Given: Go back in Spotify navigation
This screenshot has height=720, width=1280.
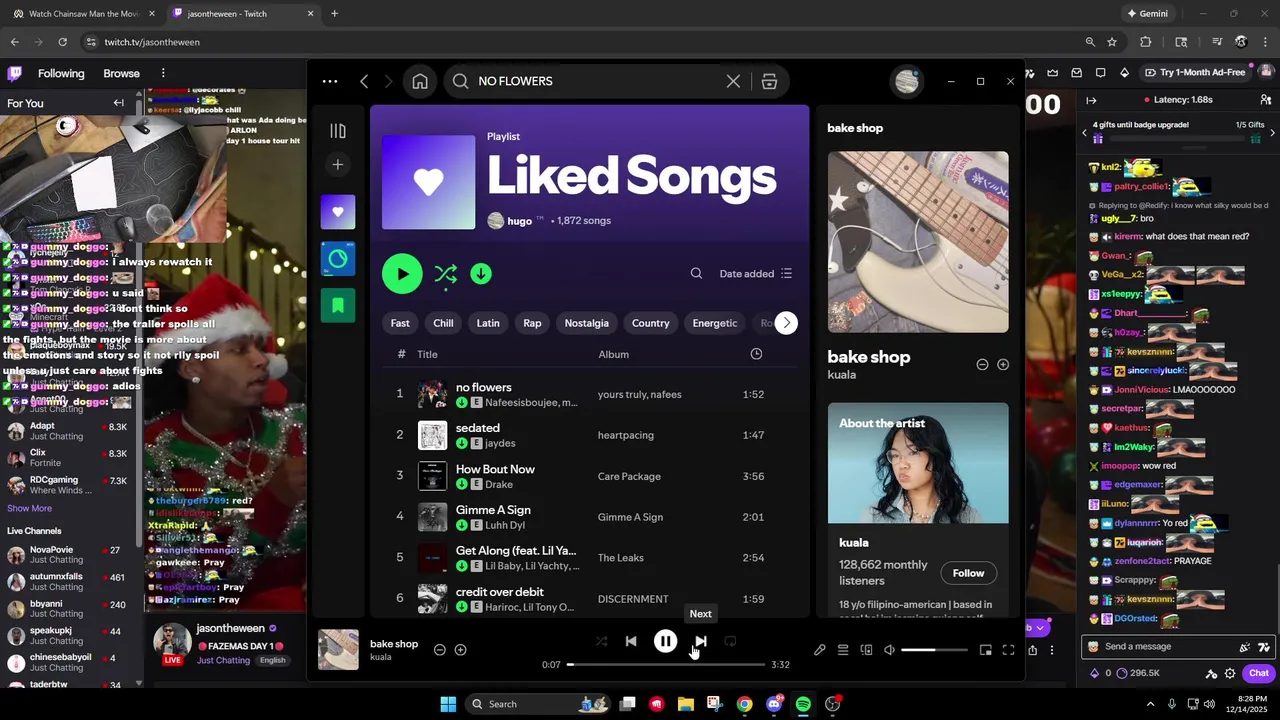Looking at the screenshot, I should [x=364, y=81].
